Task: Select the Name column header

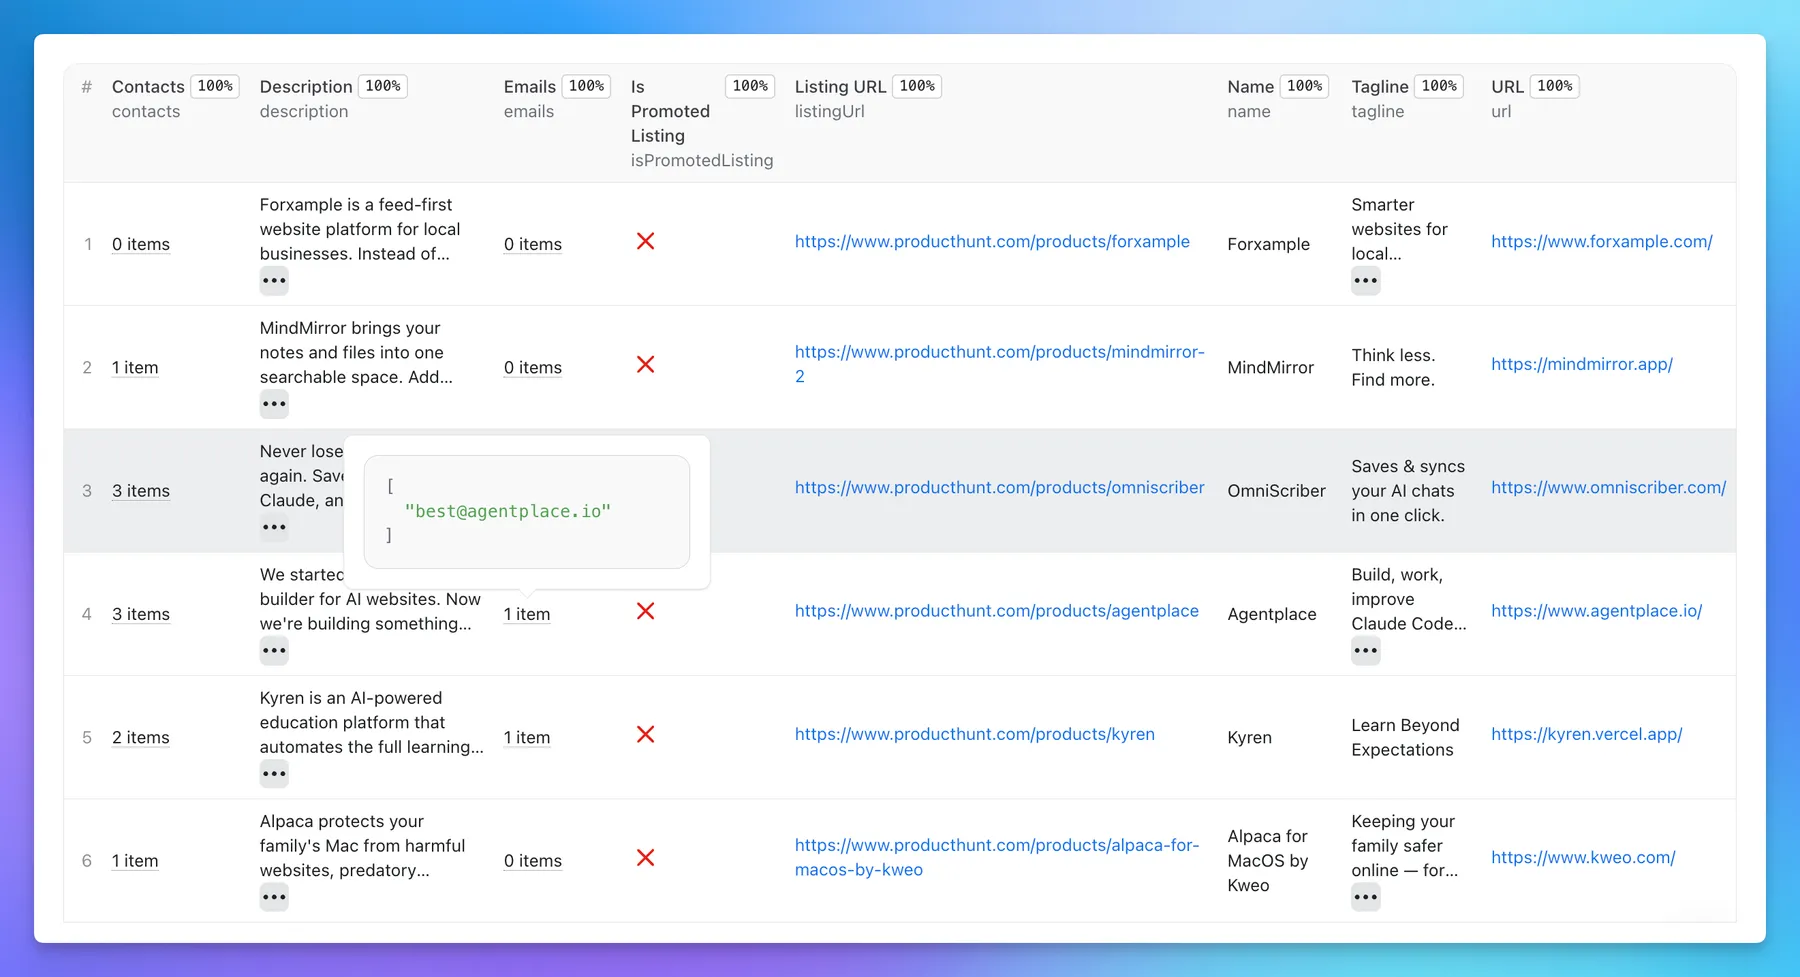Action: (x=1248, y=87)
